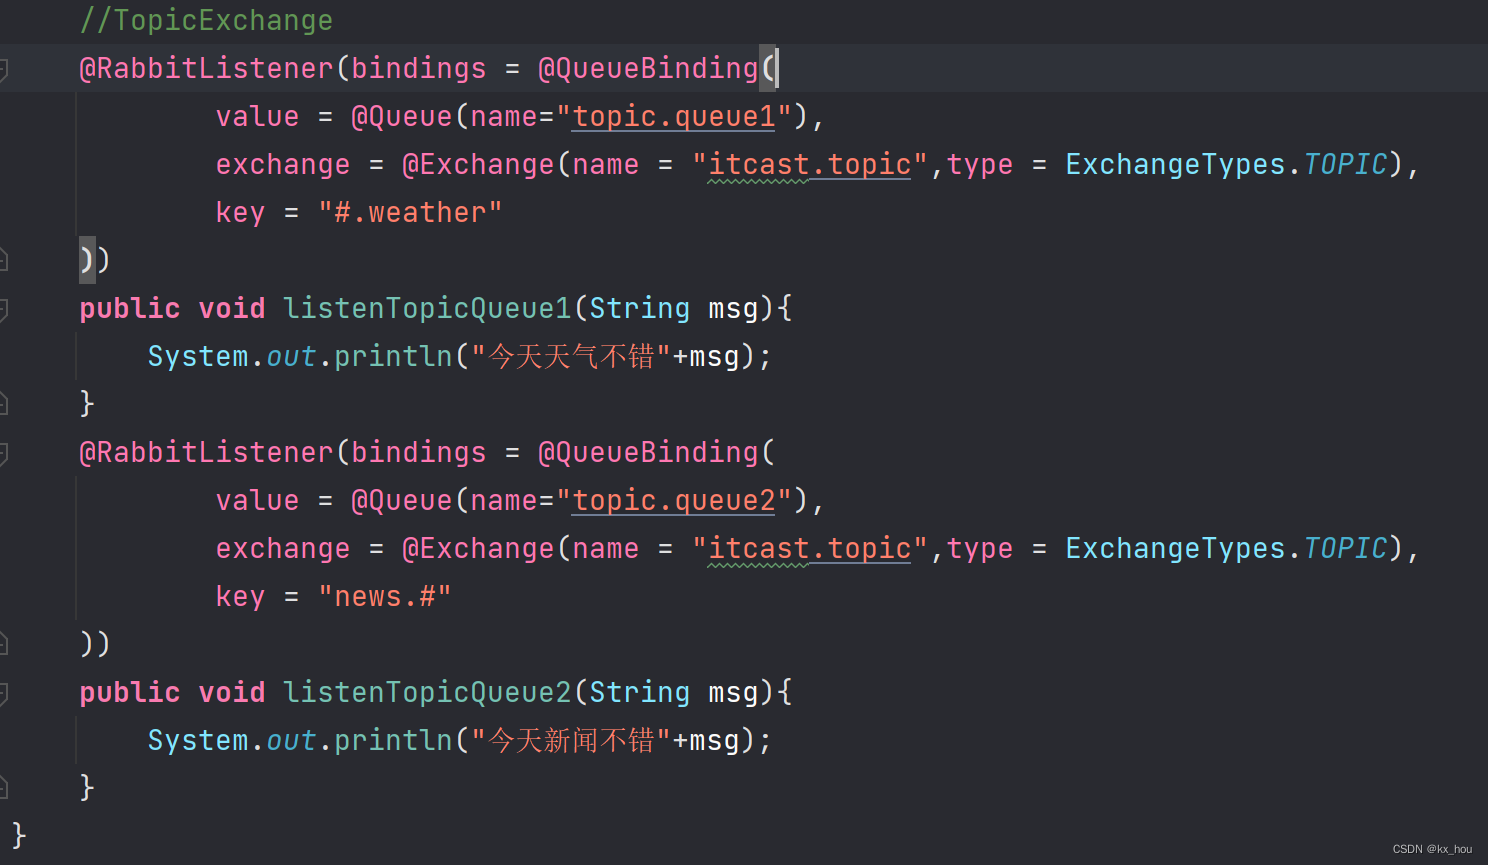Collapse first @RabbitListener annotation fold marker
Screen dimensions: 1488x865
click(3, 70)
